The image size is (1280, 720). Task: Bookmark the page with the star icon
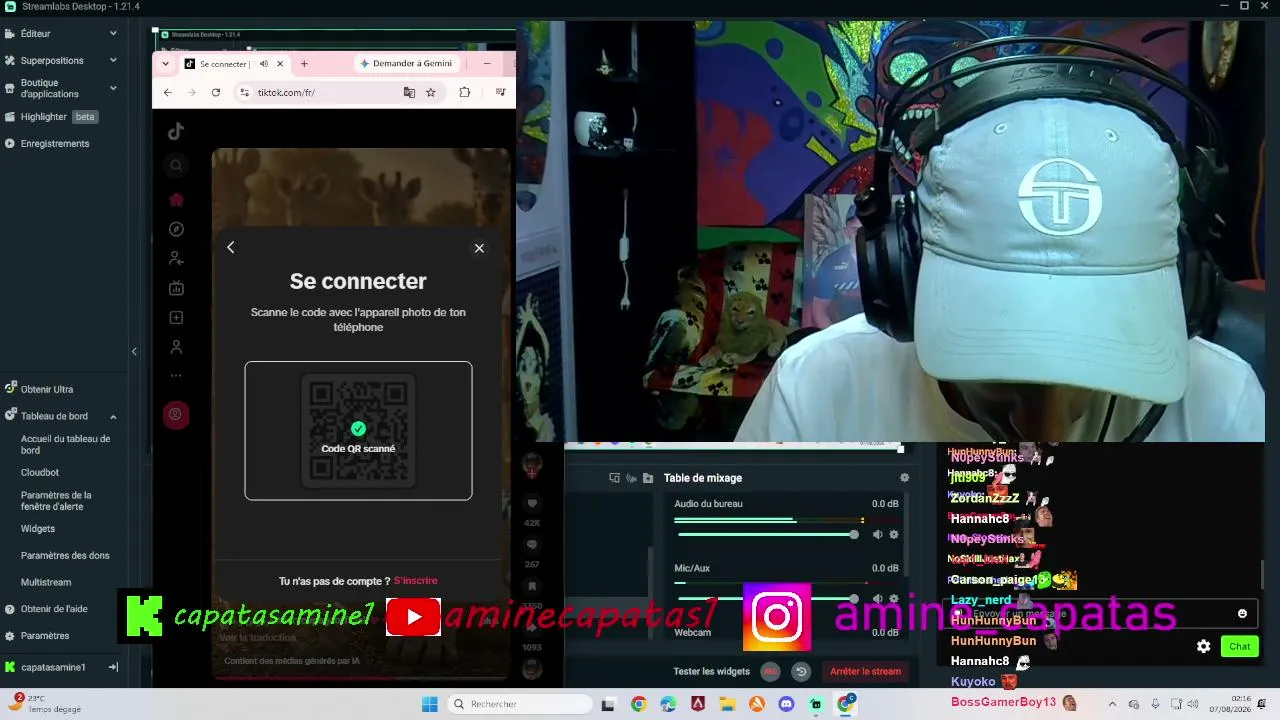431,92
